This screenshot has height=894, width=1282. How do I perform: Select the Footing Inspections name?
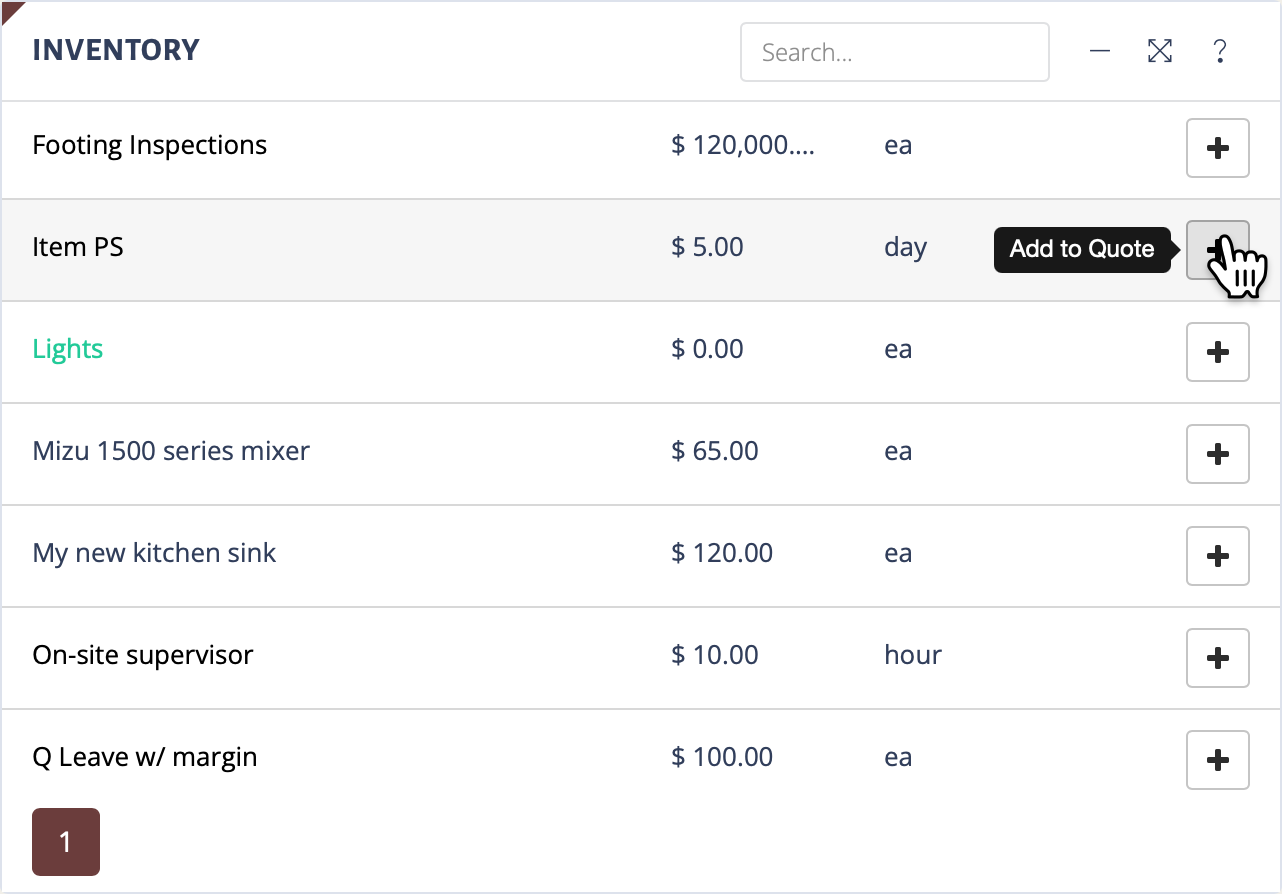(x=150, y=146)
